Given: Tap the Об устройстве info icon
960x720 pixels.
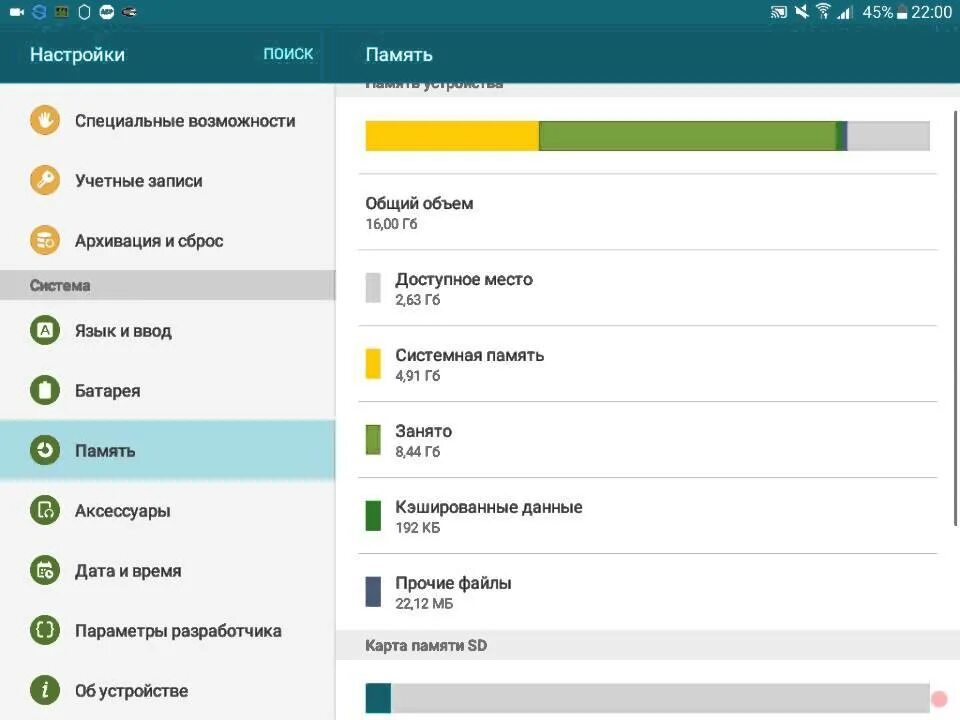Looking at the screenshot, I should click(45, 691).
